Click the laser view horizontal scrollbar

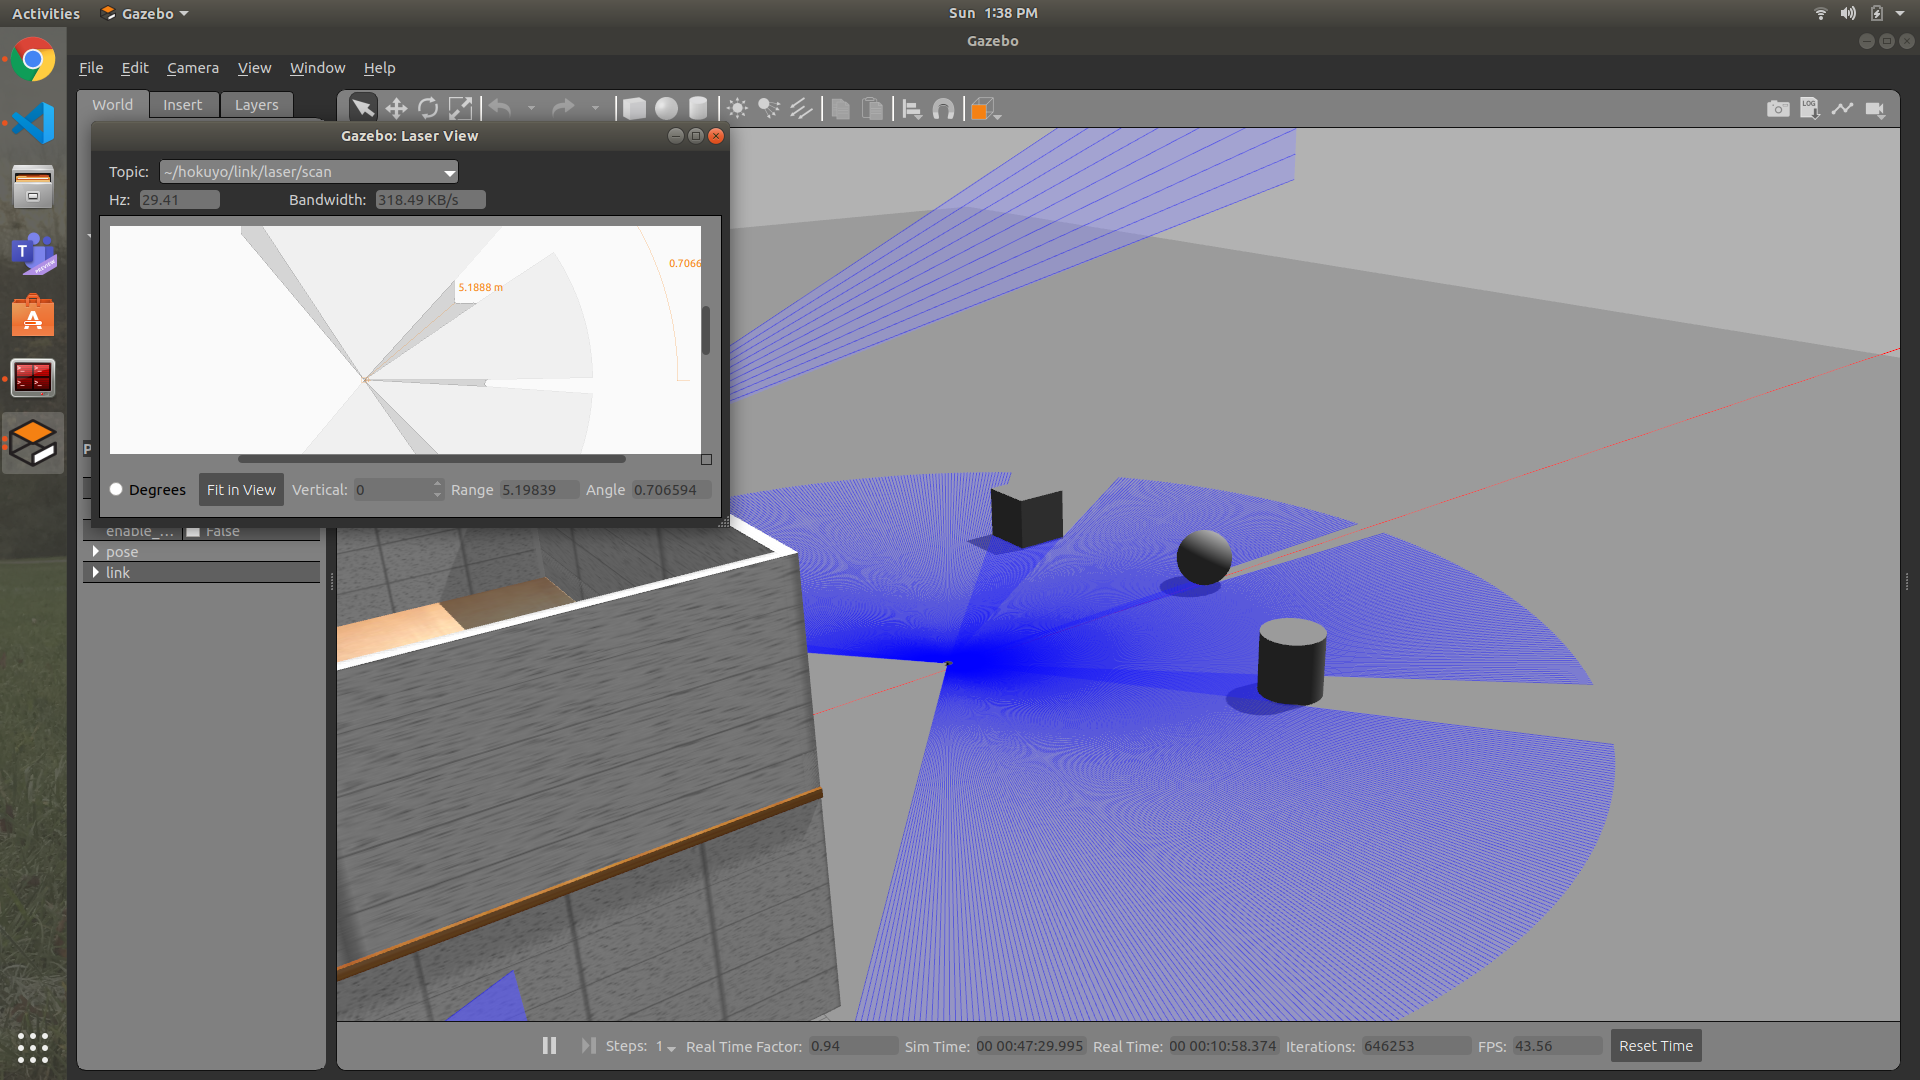coord(431,459)
